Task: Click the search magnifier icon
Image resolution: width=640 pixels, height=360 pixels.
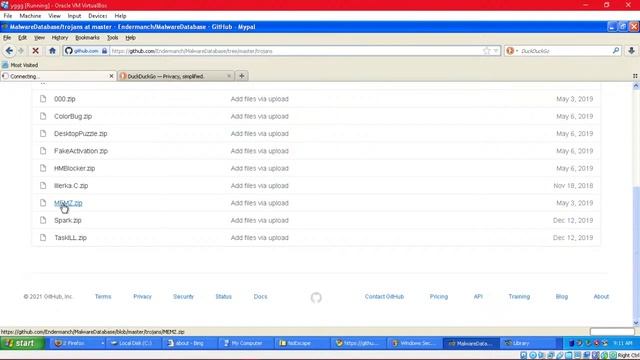Action: tap(616, 51)
